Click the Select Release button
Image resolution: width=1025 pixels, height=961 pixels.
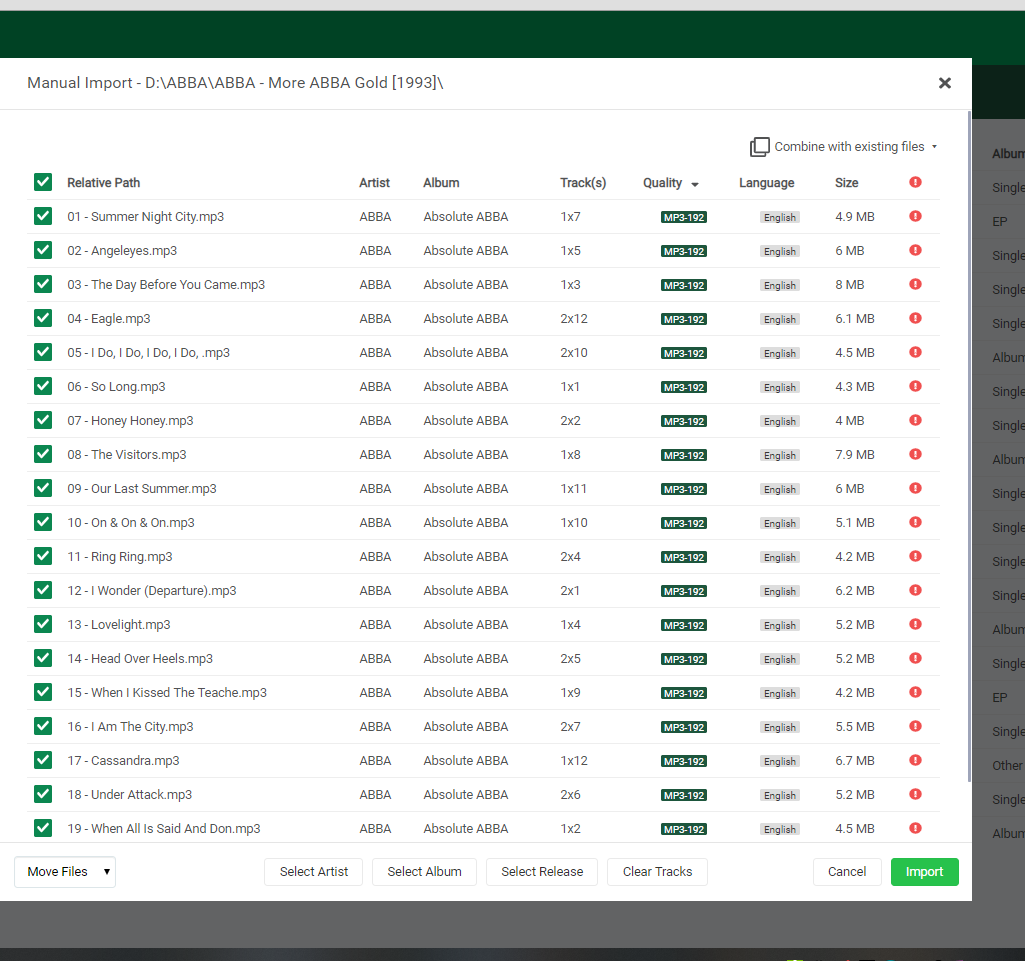coord(542,872)
